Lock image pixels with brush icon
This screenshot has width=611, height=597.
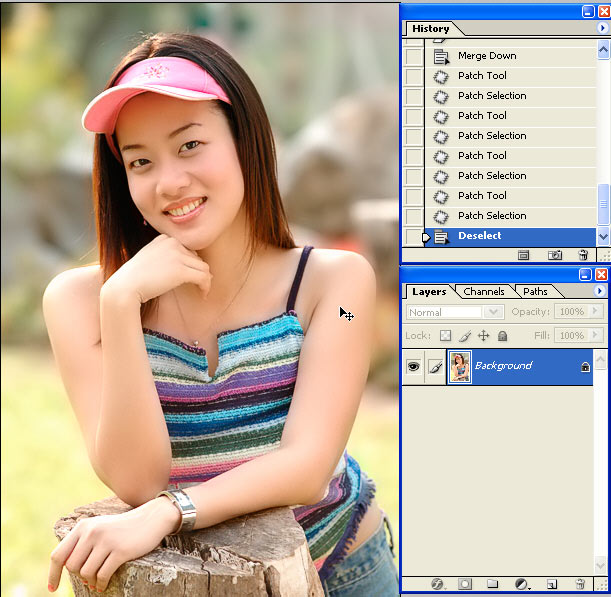click(x=464, y=336)
